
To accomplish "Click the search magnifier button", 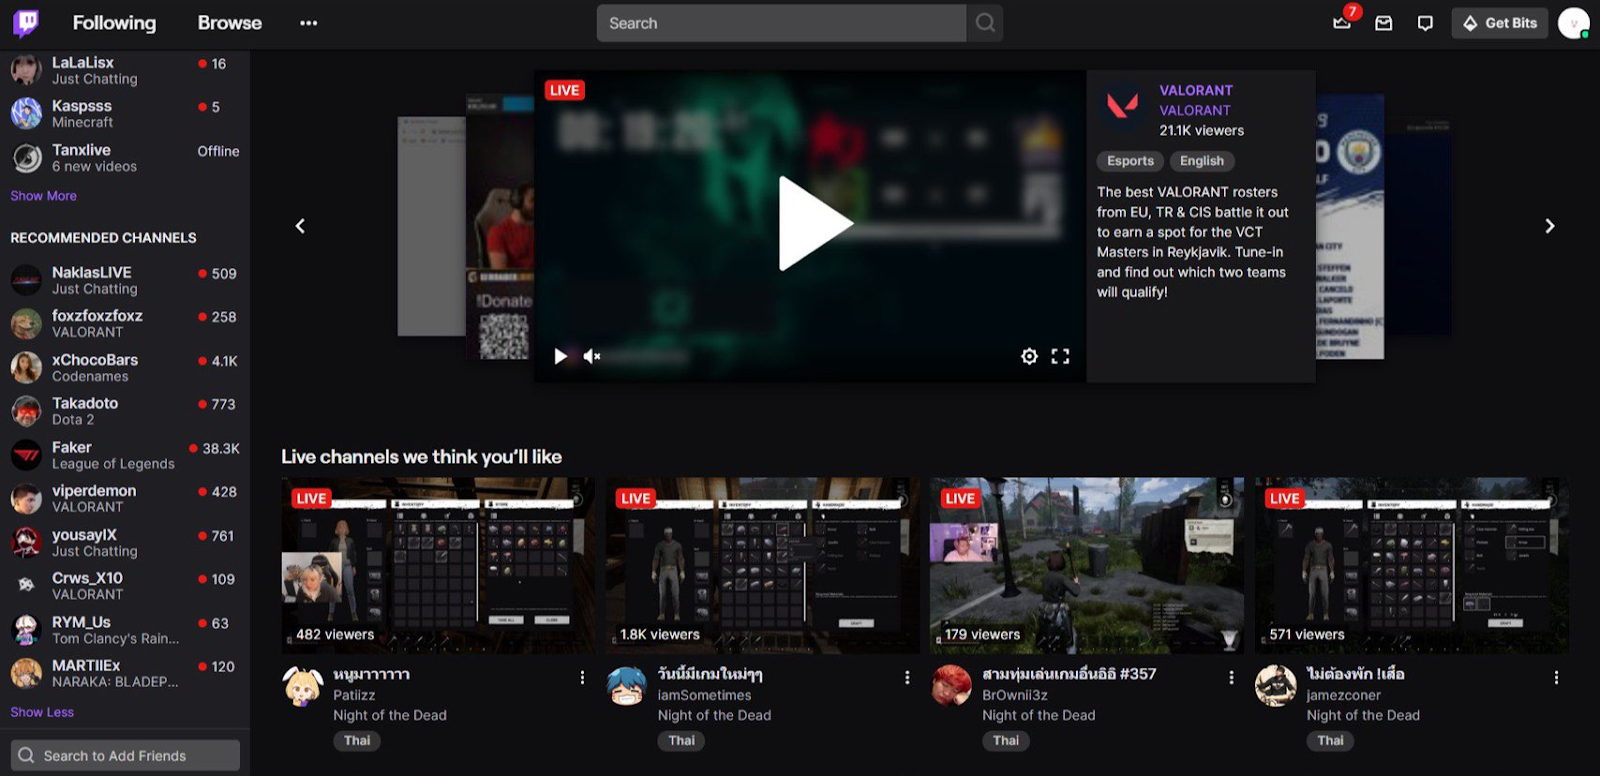I will [985, 23].
